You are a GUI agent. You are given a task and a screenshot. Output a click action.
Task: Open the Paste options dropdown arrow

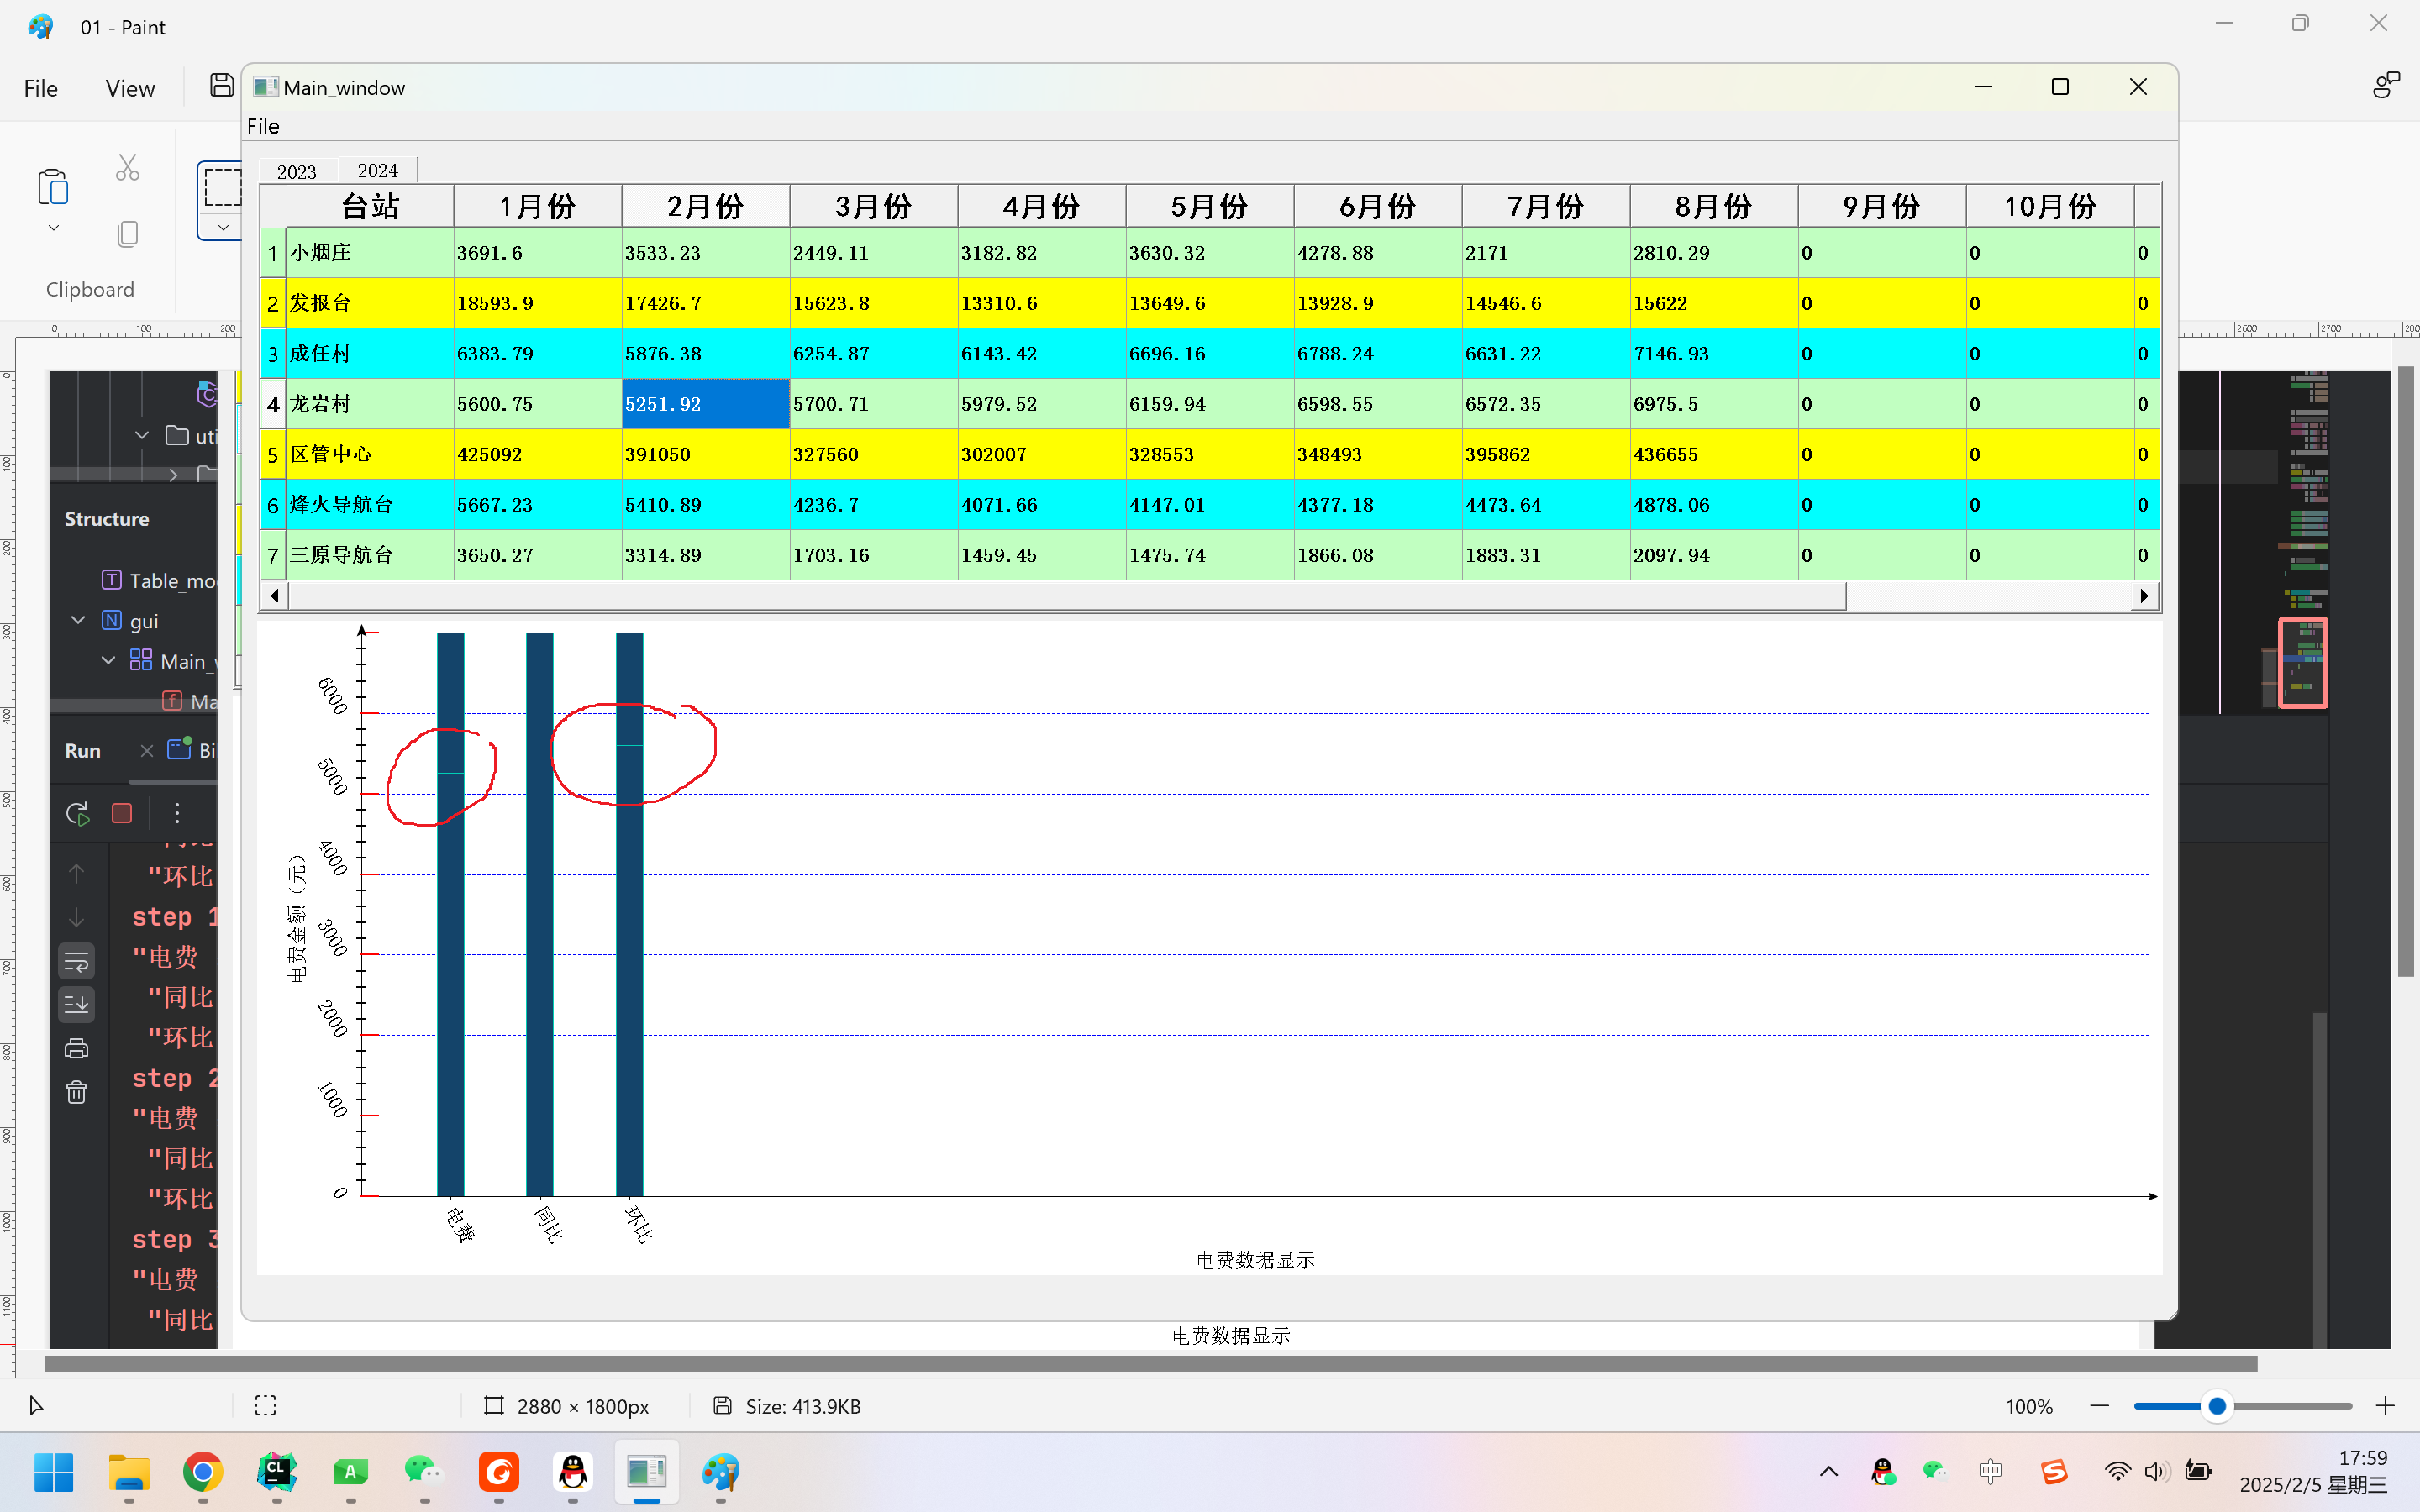click(x=53, y=228)
